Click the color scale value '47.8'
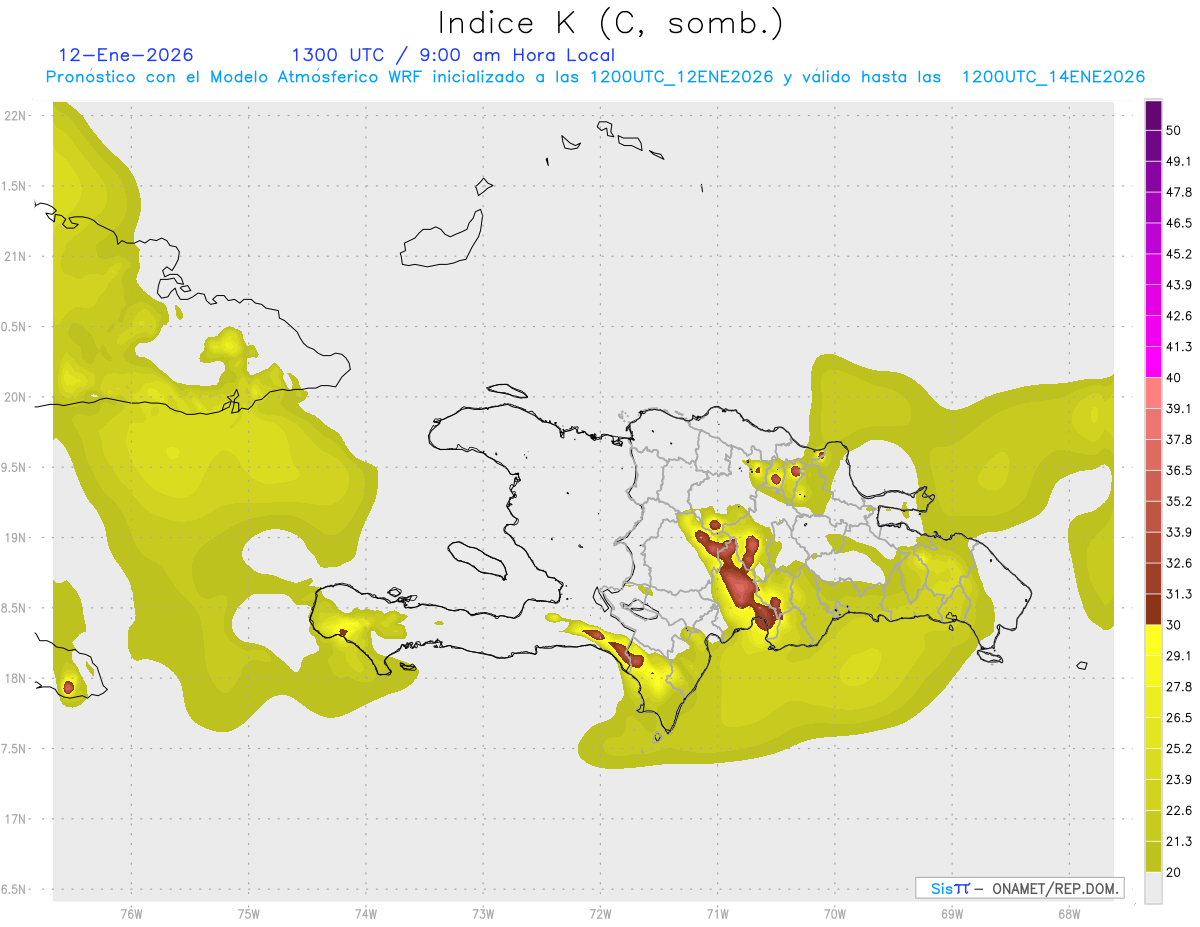Image resolution: width=1200 pixels, height=927 pixels. 1180,192
